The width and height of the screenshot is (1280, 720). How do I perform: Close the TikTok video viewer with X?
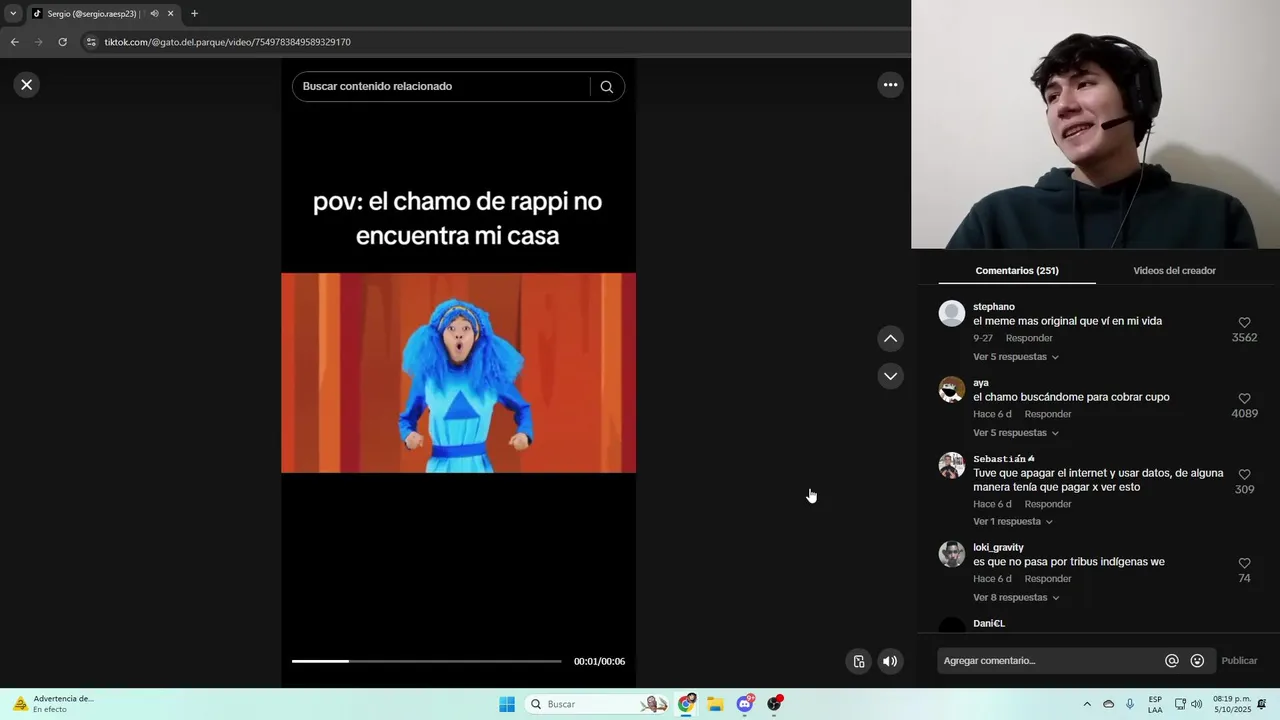27,85
